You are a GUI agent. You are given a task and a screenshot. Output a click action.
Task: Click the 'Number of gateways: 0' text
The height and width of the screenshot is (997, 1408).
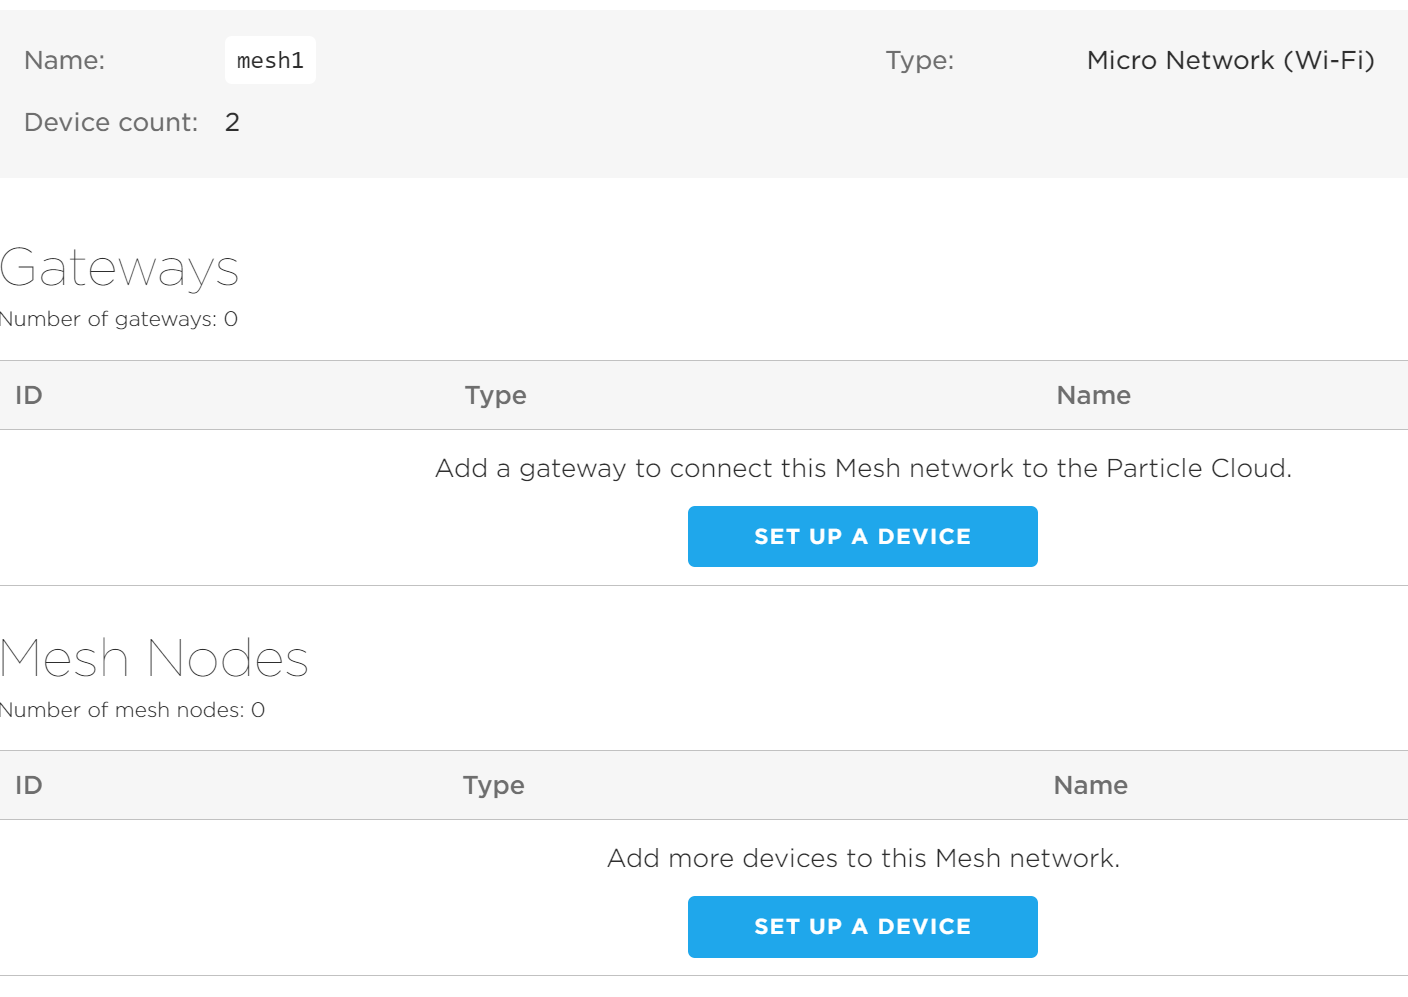pos(119,319)
